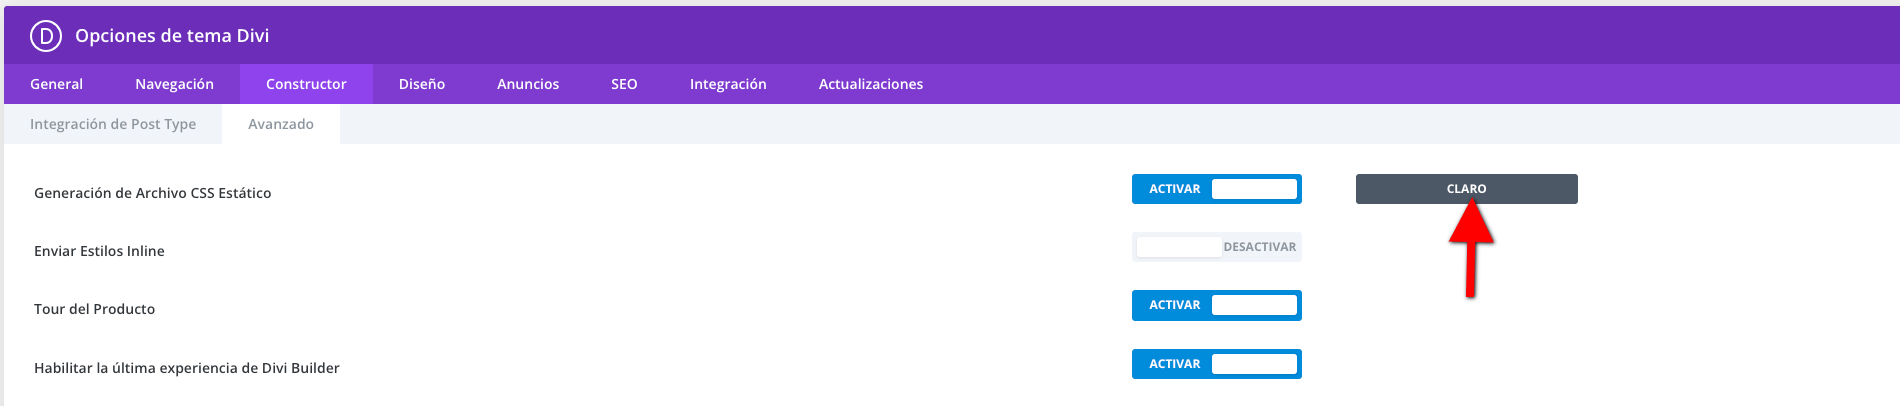This screenshot has height=406, width=1900.
Task: Switch to the Navegación tab
Action: [174, 84]
